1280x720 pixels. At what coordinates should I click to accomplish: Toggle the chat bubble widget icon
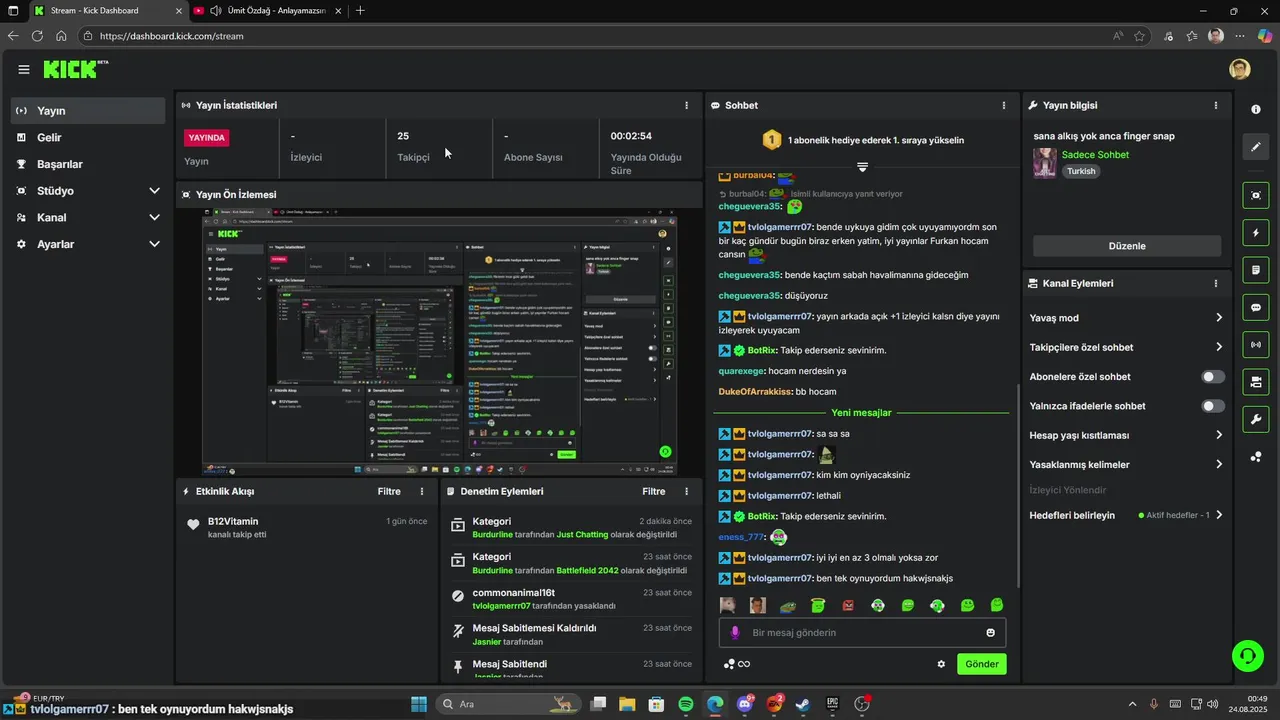pyautogui.click(x=1256, y=307)
